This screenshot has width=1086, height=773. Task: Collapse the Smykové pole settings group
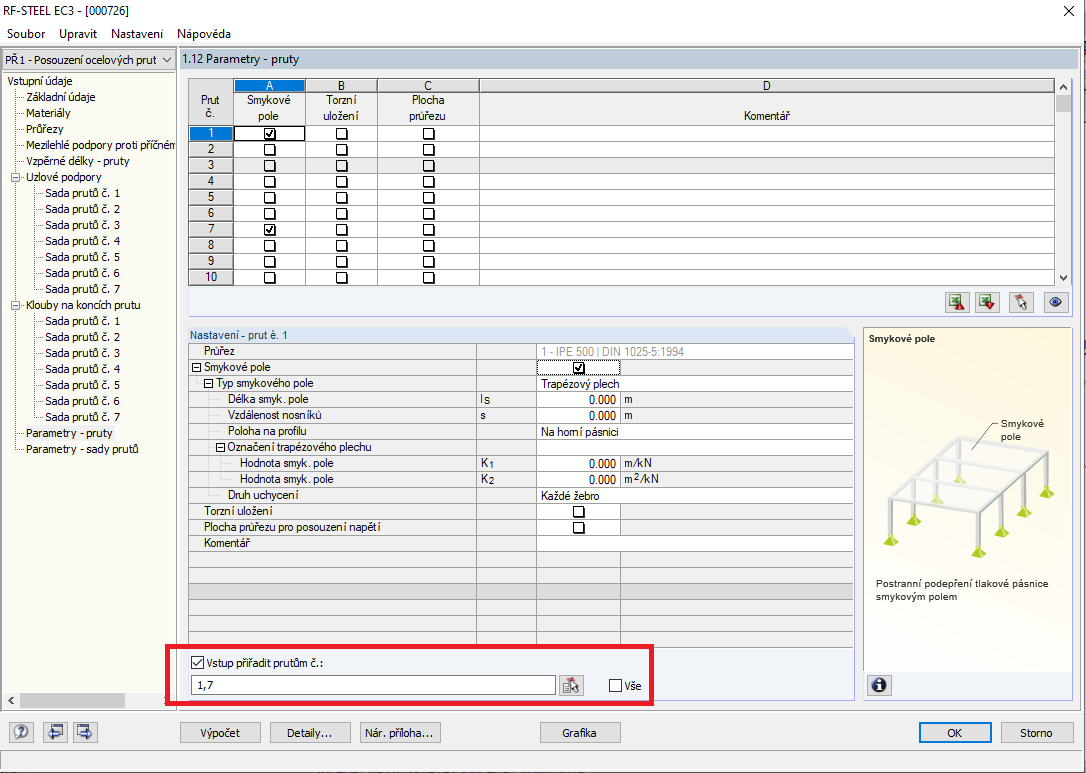coord(196,368)
